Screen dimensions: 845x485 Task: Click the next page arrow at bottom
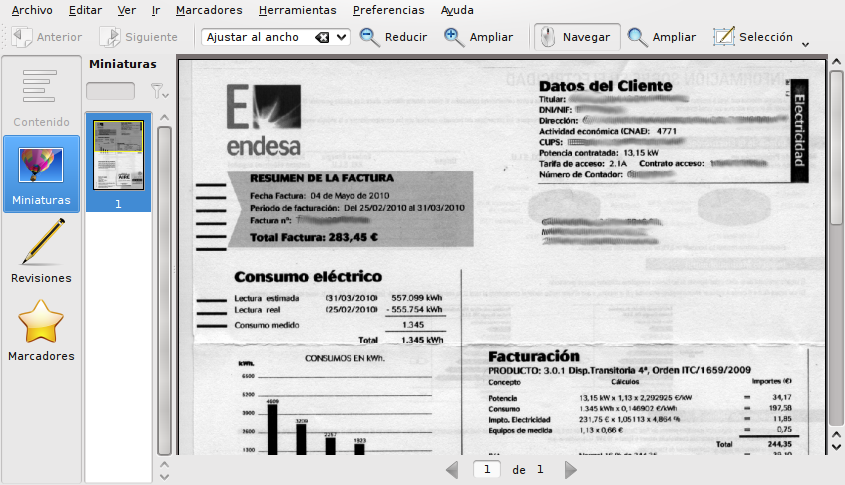pyautogui.click(x=571, y=470)
